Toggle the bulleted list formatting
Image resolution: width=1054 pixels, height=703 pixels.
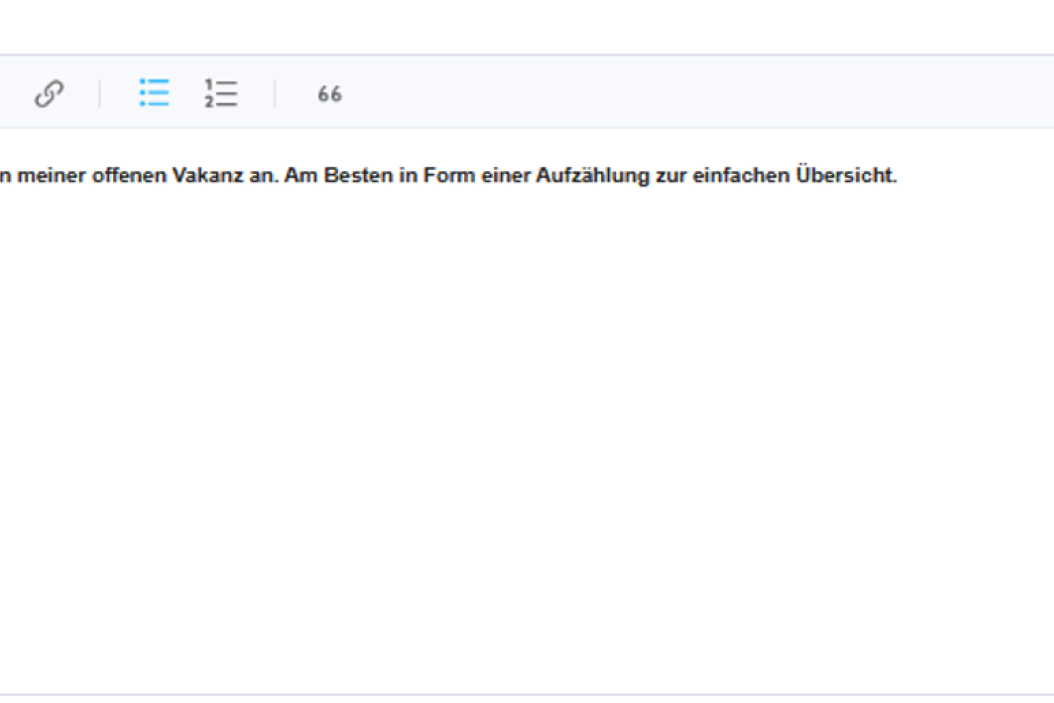point(154,93)
